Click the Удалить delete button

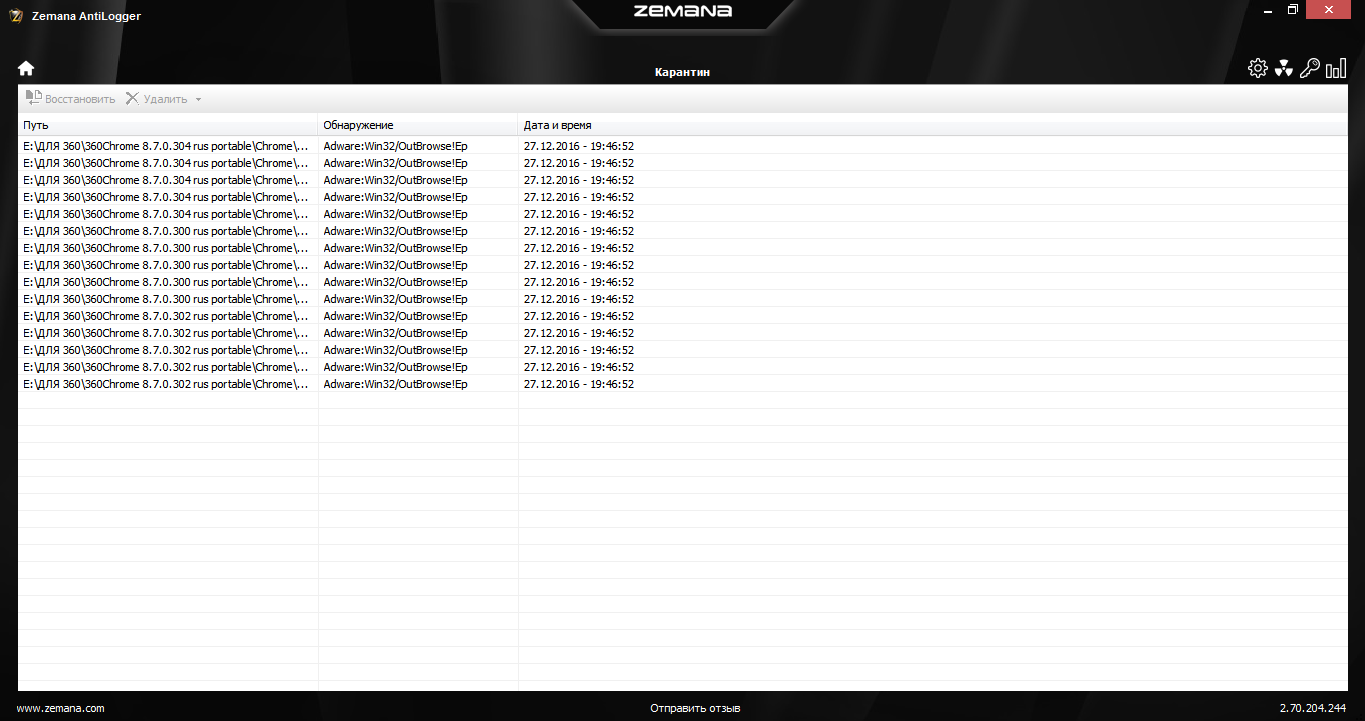tap(156, 99)
